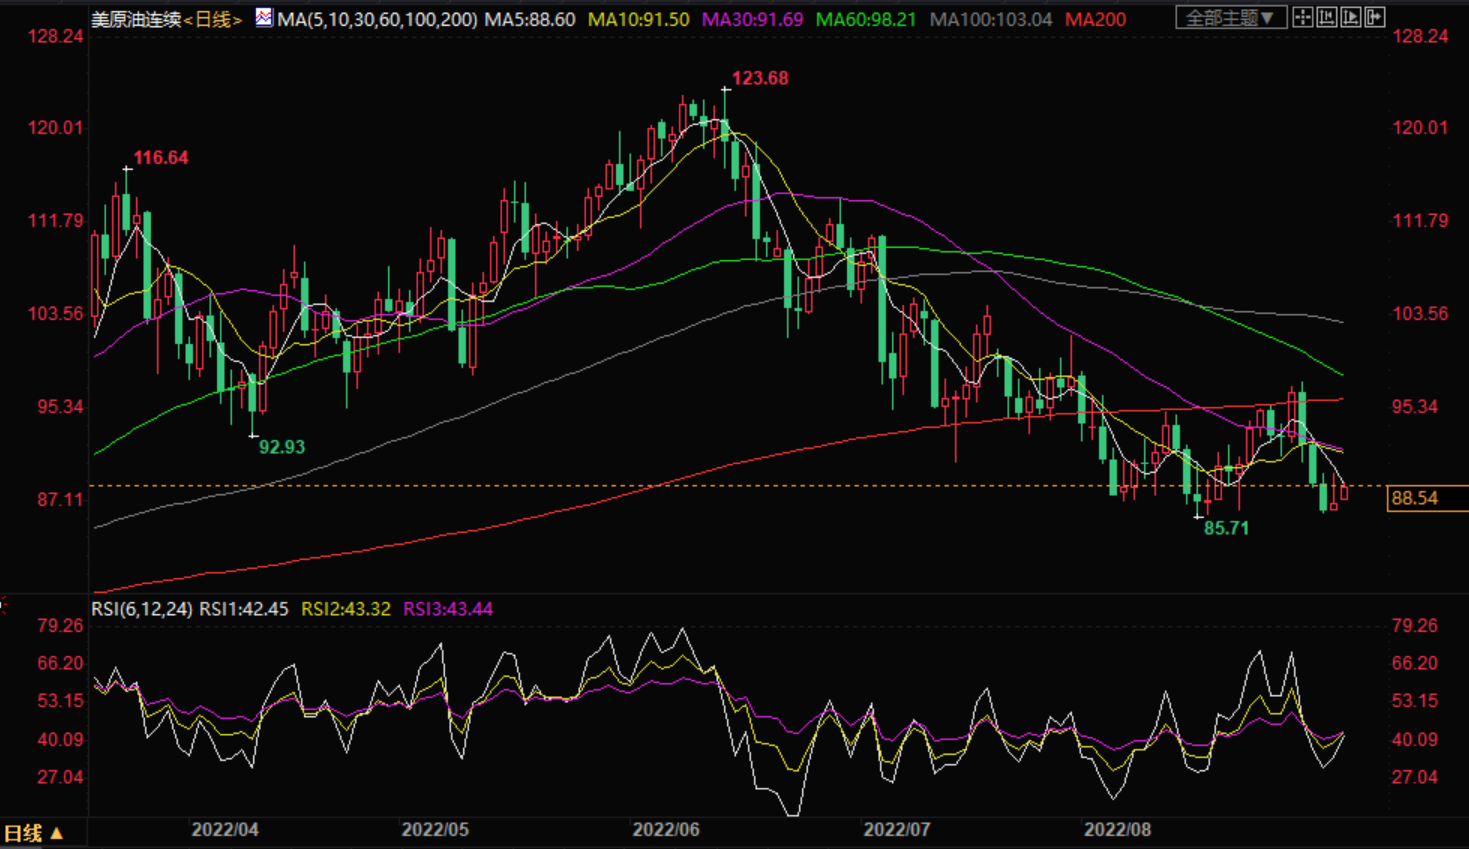1469x849 pixels.
Task: Click the chart playback icon
Action: [x=1351, y=18]
